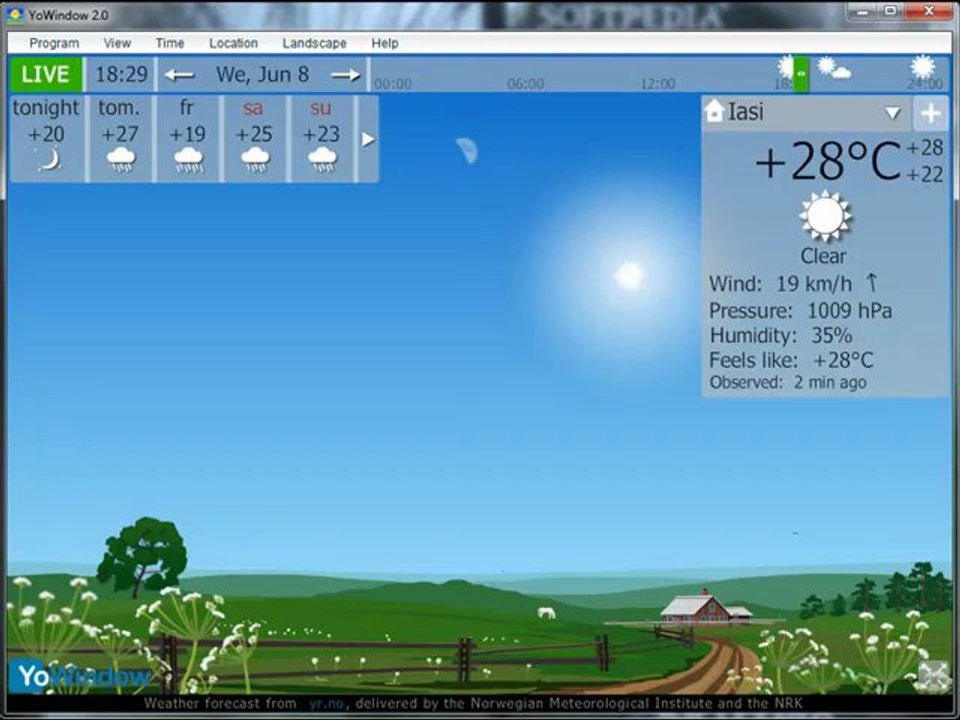Click rain cloud icon under sa
The width and height of the screenshot is (960, 720).
click(x=255, y=160)
